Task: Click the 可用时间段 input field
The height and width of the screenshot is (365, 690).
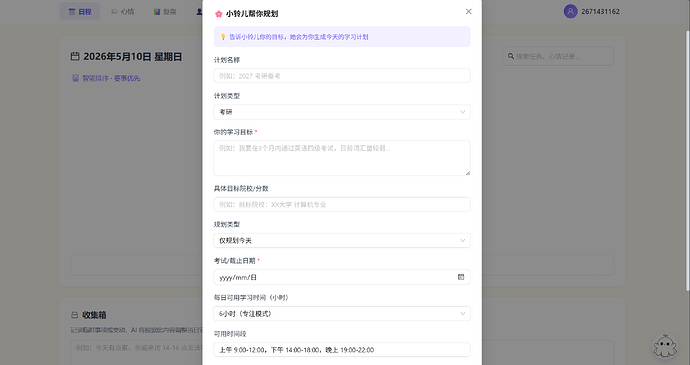Action: click(342, 350)
